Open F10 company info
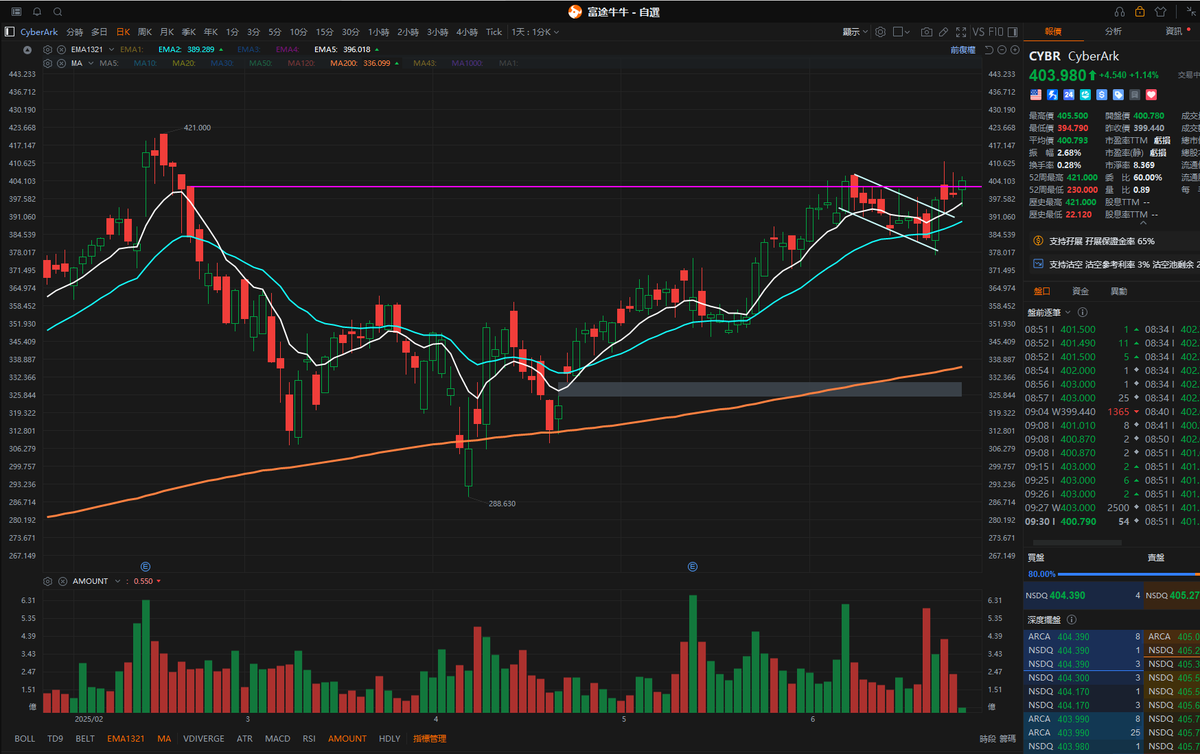 pos(996,32)
